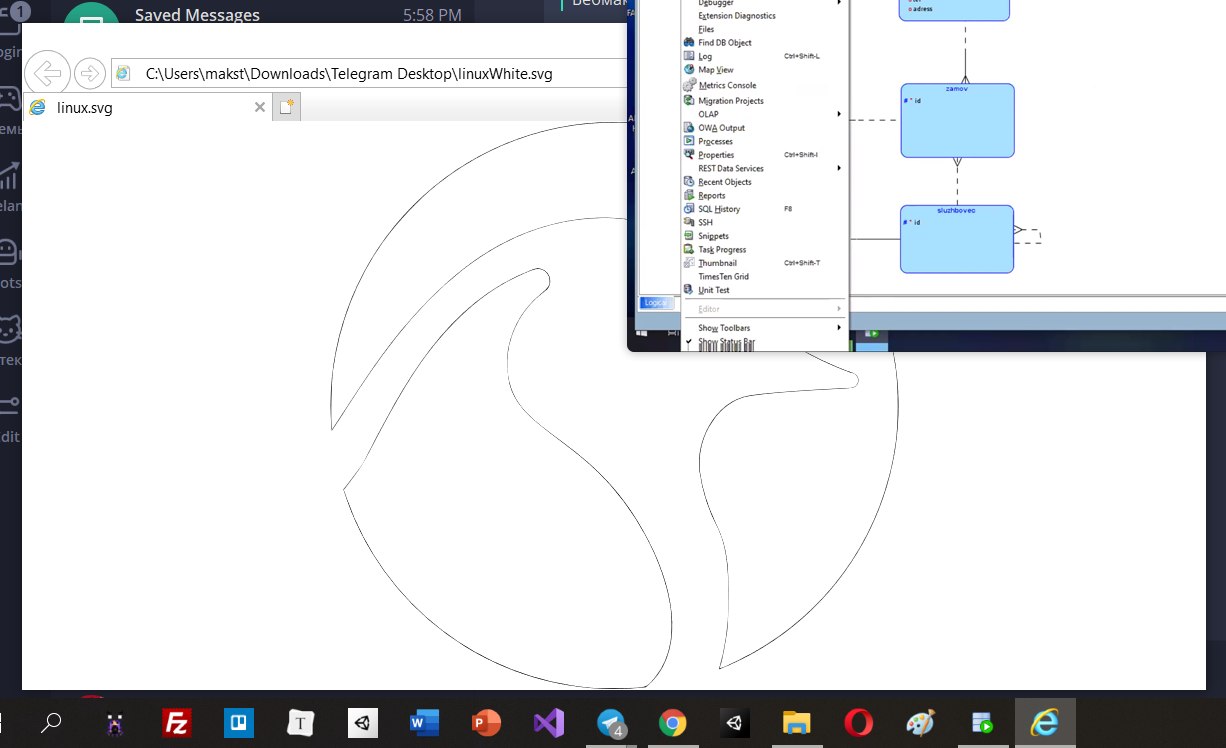Expand REST Data Services submenu
Viewport: 1226px width, 748px height.
point(764,169)
